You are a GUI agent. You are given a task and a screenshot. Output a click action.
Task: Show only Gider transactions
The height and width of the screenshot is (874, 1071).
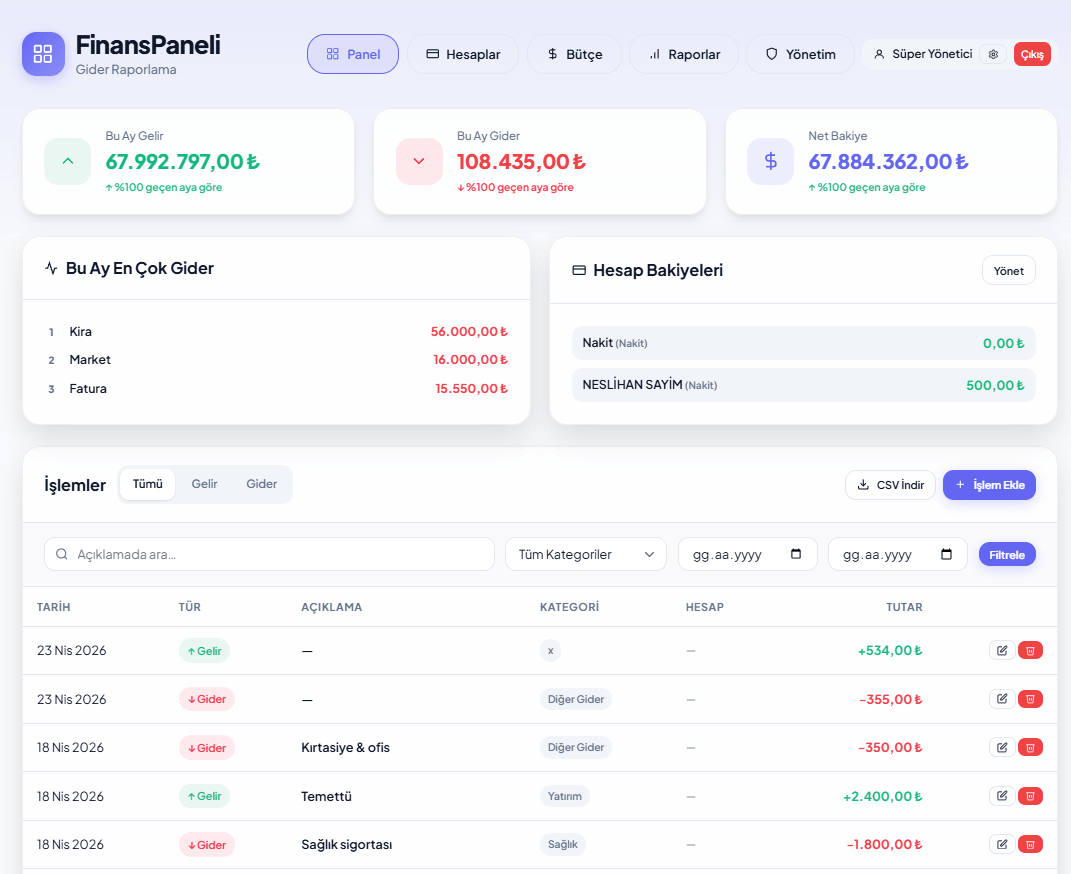pos(262,484)
